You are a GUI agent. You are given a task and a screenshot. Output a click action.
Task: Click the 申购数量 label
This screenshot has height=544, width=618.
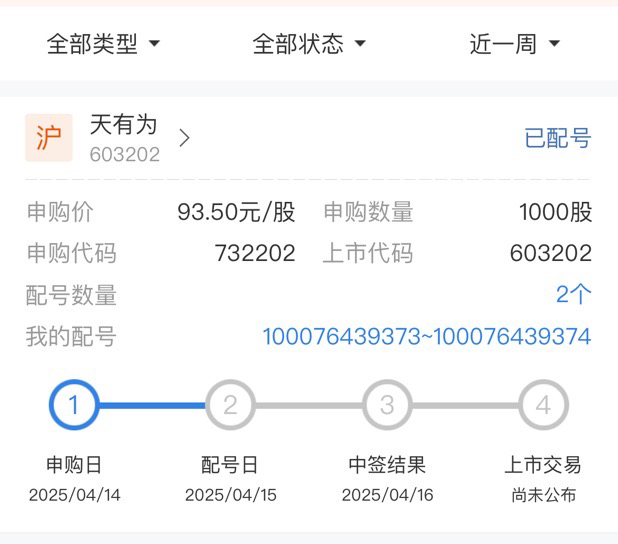pos(368,212)
